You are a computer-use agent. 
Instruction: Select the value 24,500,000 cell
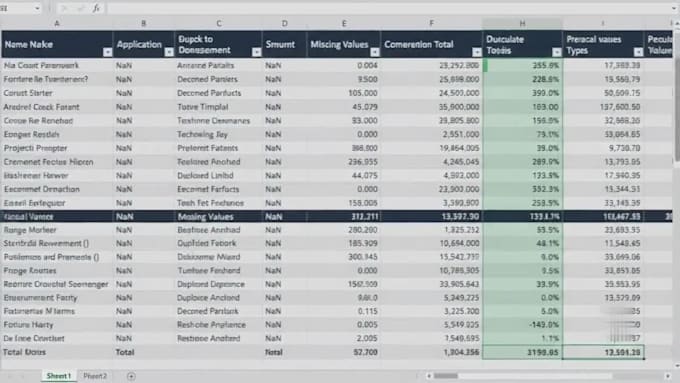tap(432, 93)
